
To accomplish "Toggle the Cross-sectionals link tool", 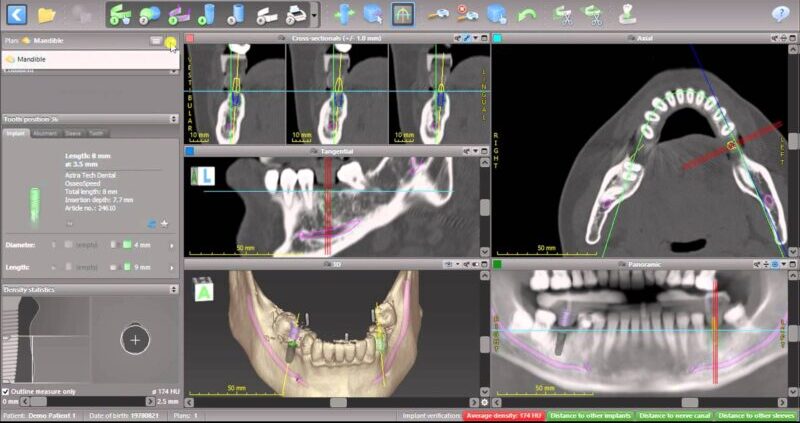I will [x=467, y=38].
